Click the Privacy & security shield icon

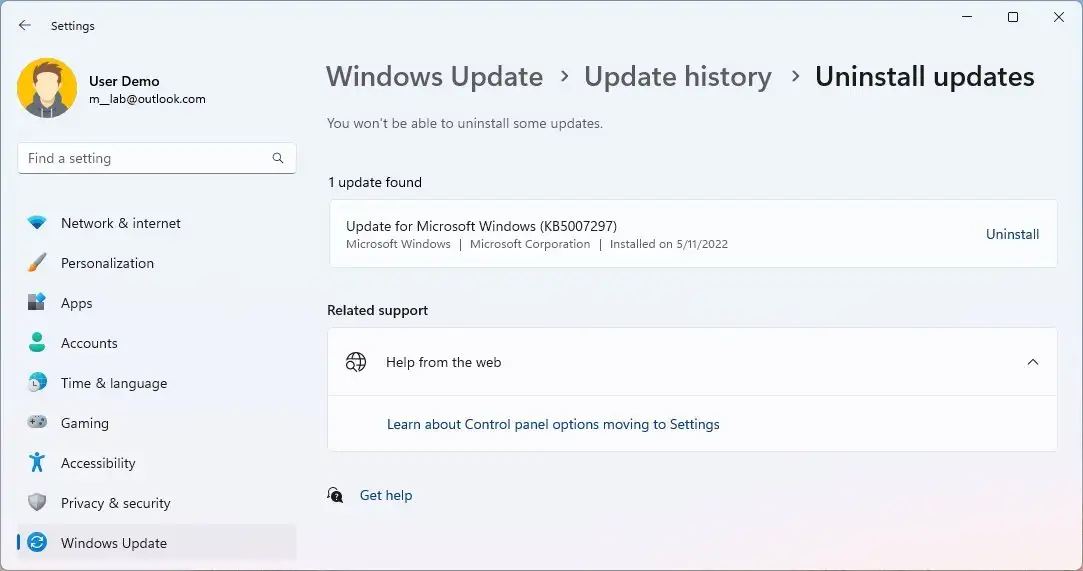pyautogui.click(x=37, y=503)
